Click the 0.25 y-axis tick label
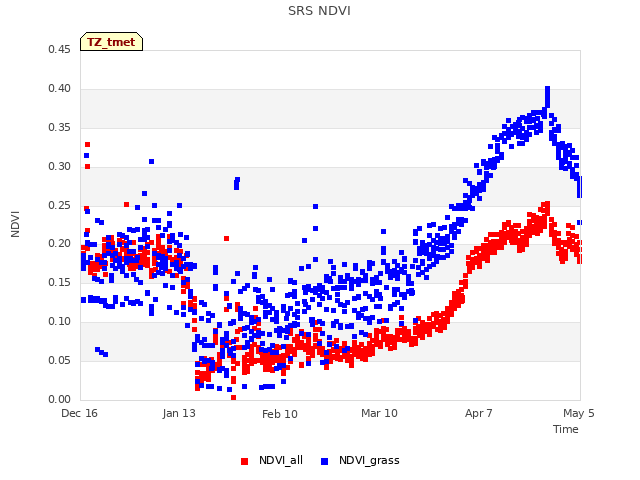 point(59,205)
